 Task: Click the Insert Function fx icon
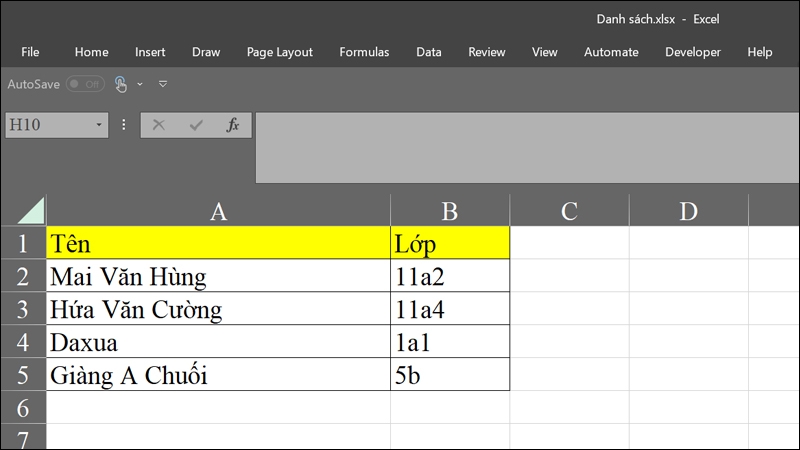[x=233, y=125]
